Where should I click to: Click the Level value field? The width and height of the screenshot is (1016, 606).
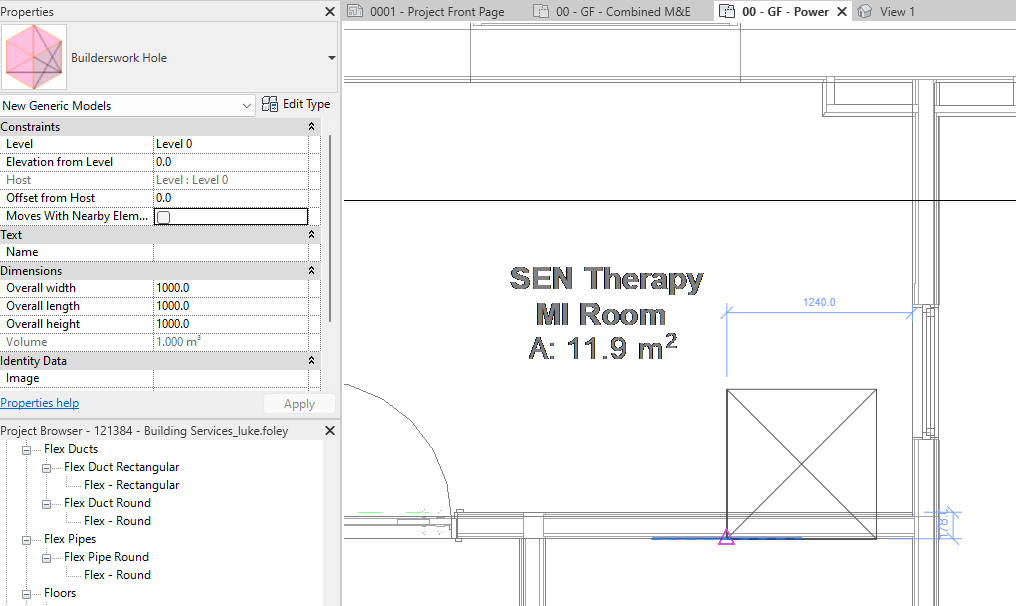coord(231,144)
